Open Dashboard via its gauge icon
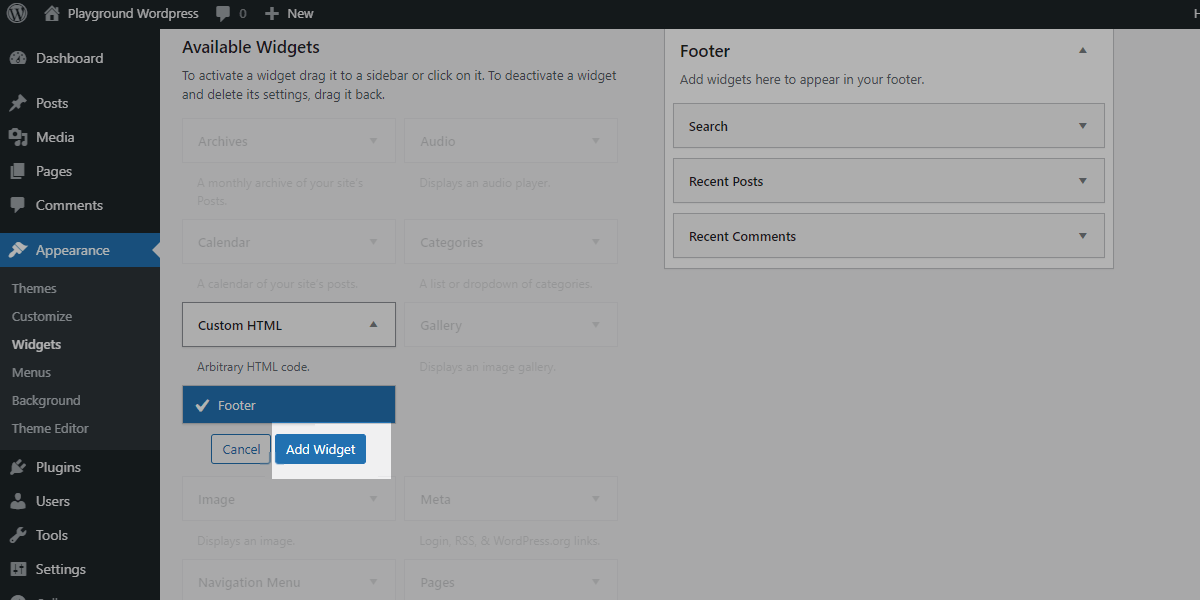 [x=18, y=58]
